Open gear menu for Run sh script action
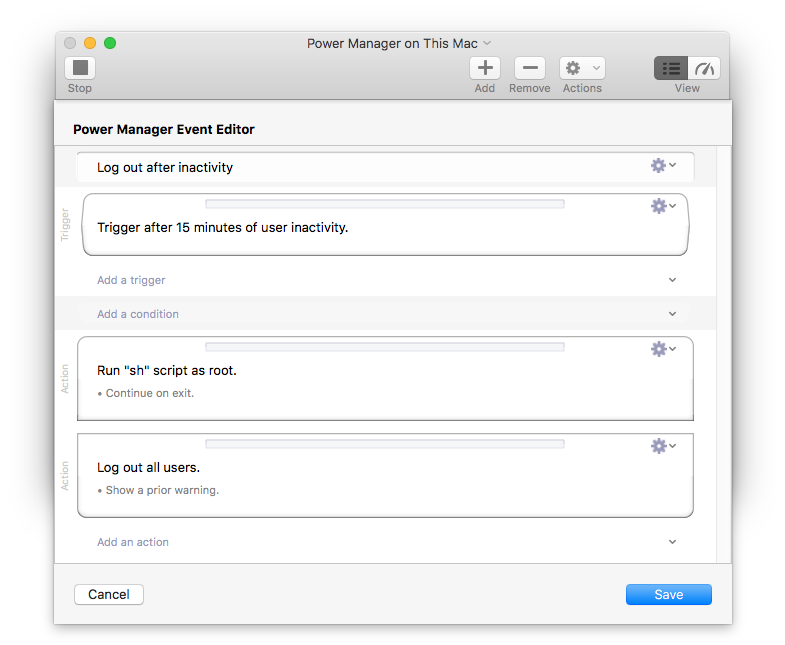 click(x=663, y=349)
